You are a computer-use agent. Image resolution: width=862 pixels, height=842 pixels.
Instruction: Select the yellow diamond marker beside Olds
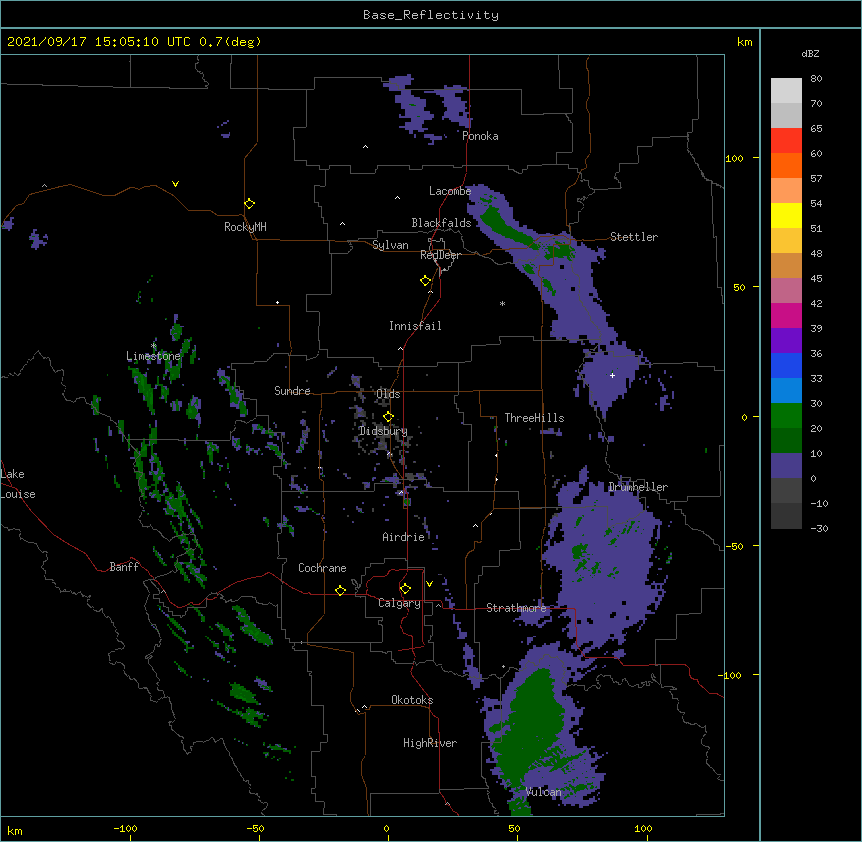pyautogui.click(x=388, y=417)
